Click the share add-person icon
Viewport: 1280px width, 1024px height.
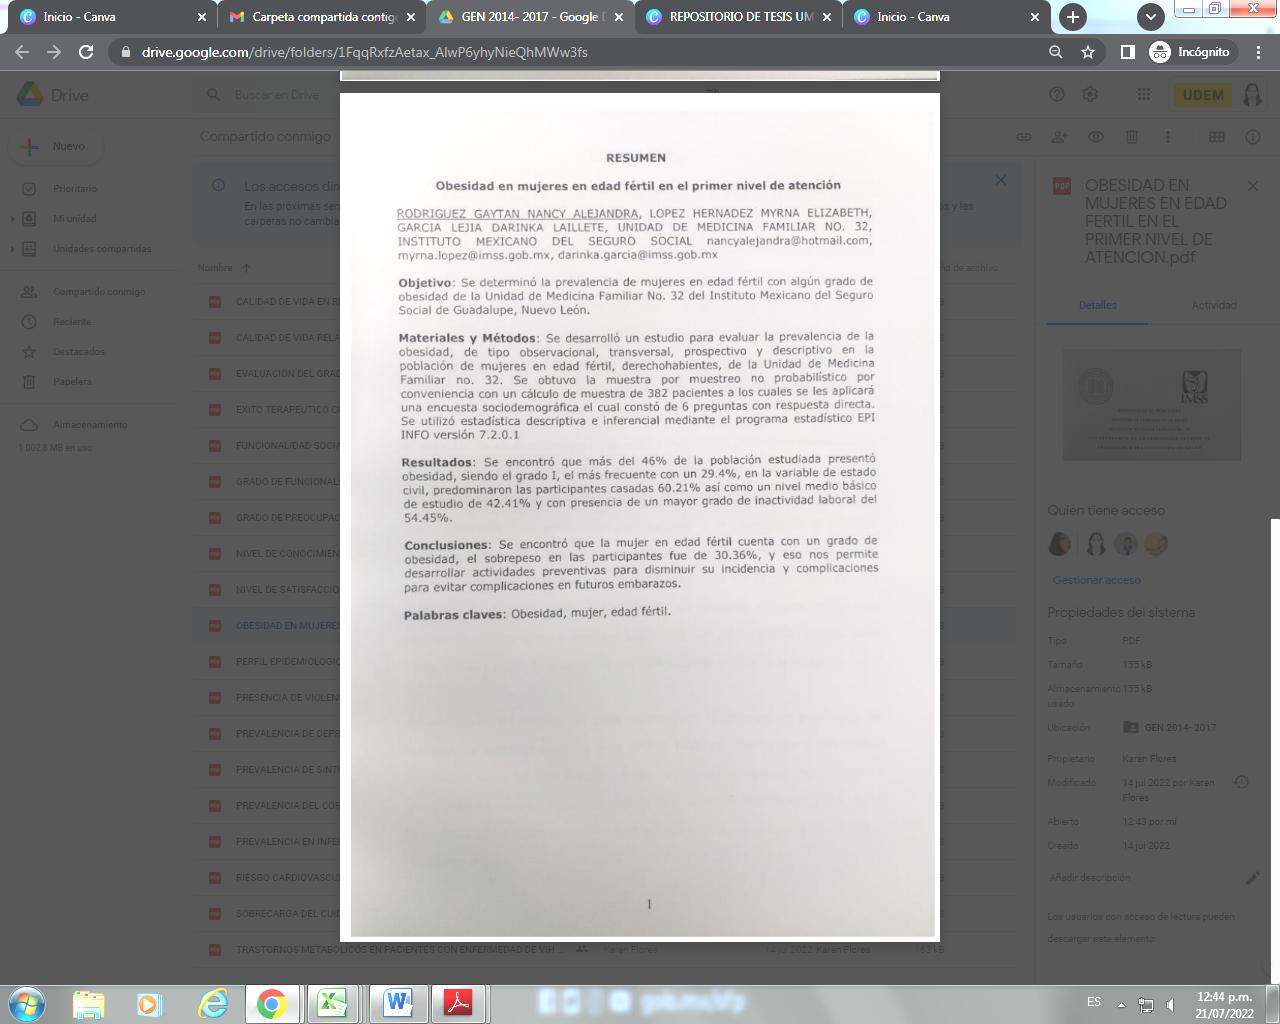pyautogui.click(x=1060, y=137)
